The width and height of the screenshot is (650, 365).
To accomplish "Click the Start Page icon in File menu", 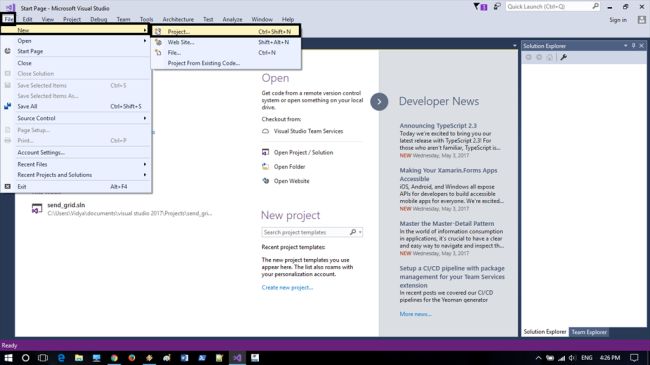I will (x=7, y=51).
